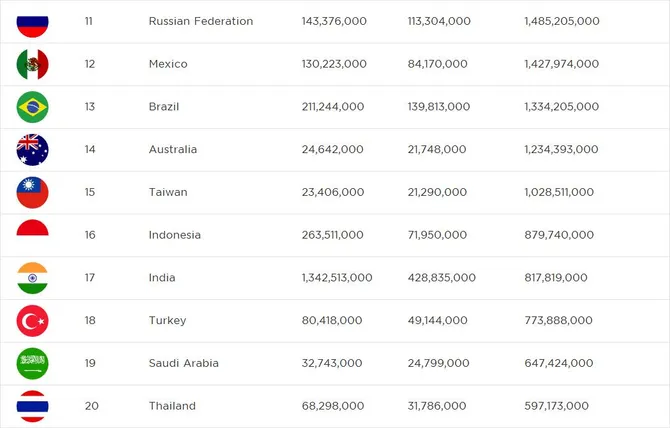Open the Mexico country name
Image resolution: width=670 pixels, height=428 pixels.
(168, 64)
